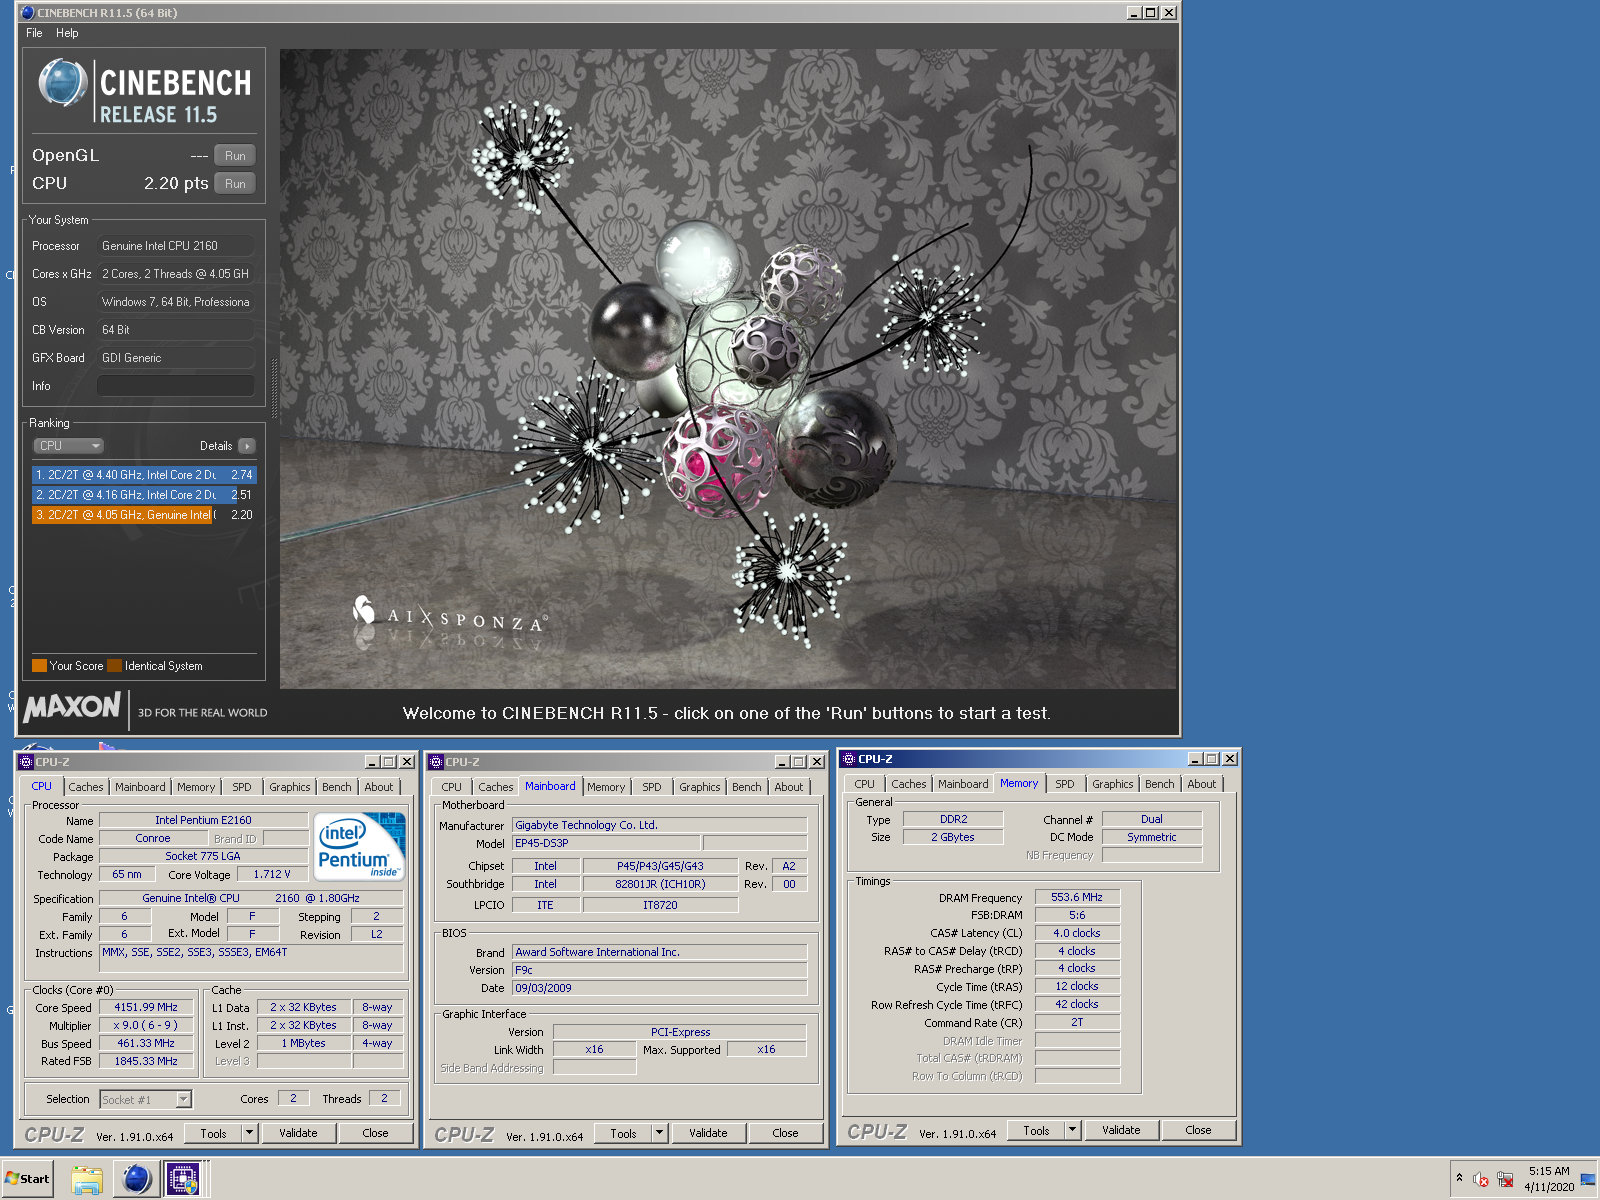The height and width of the screenshot is (1200, 1600).
Task: Switch to Caches tab in first CPU-Z window
Action: click(x=86, y=787)
